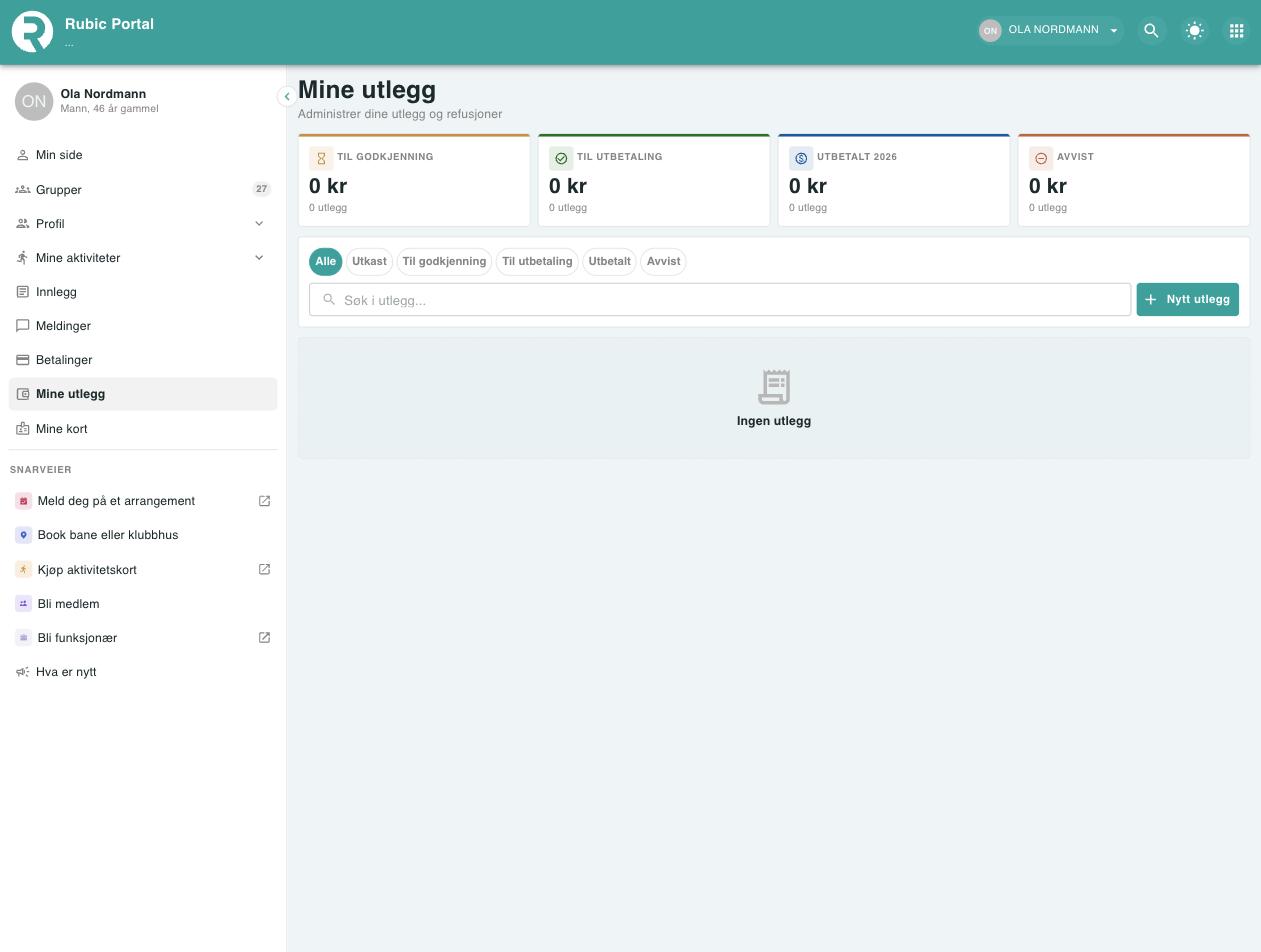Collapse the sidebar with the chevron button

[x=287, y=96]
